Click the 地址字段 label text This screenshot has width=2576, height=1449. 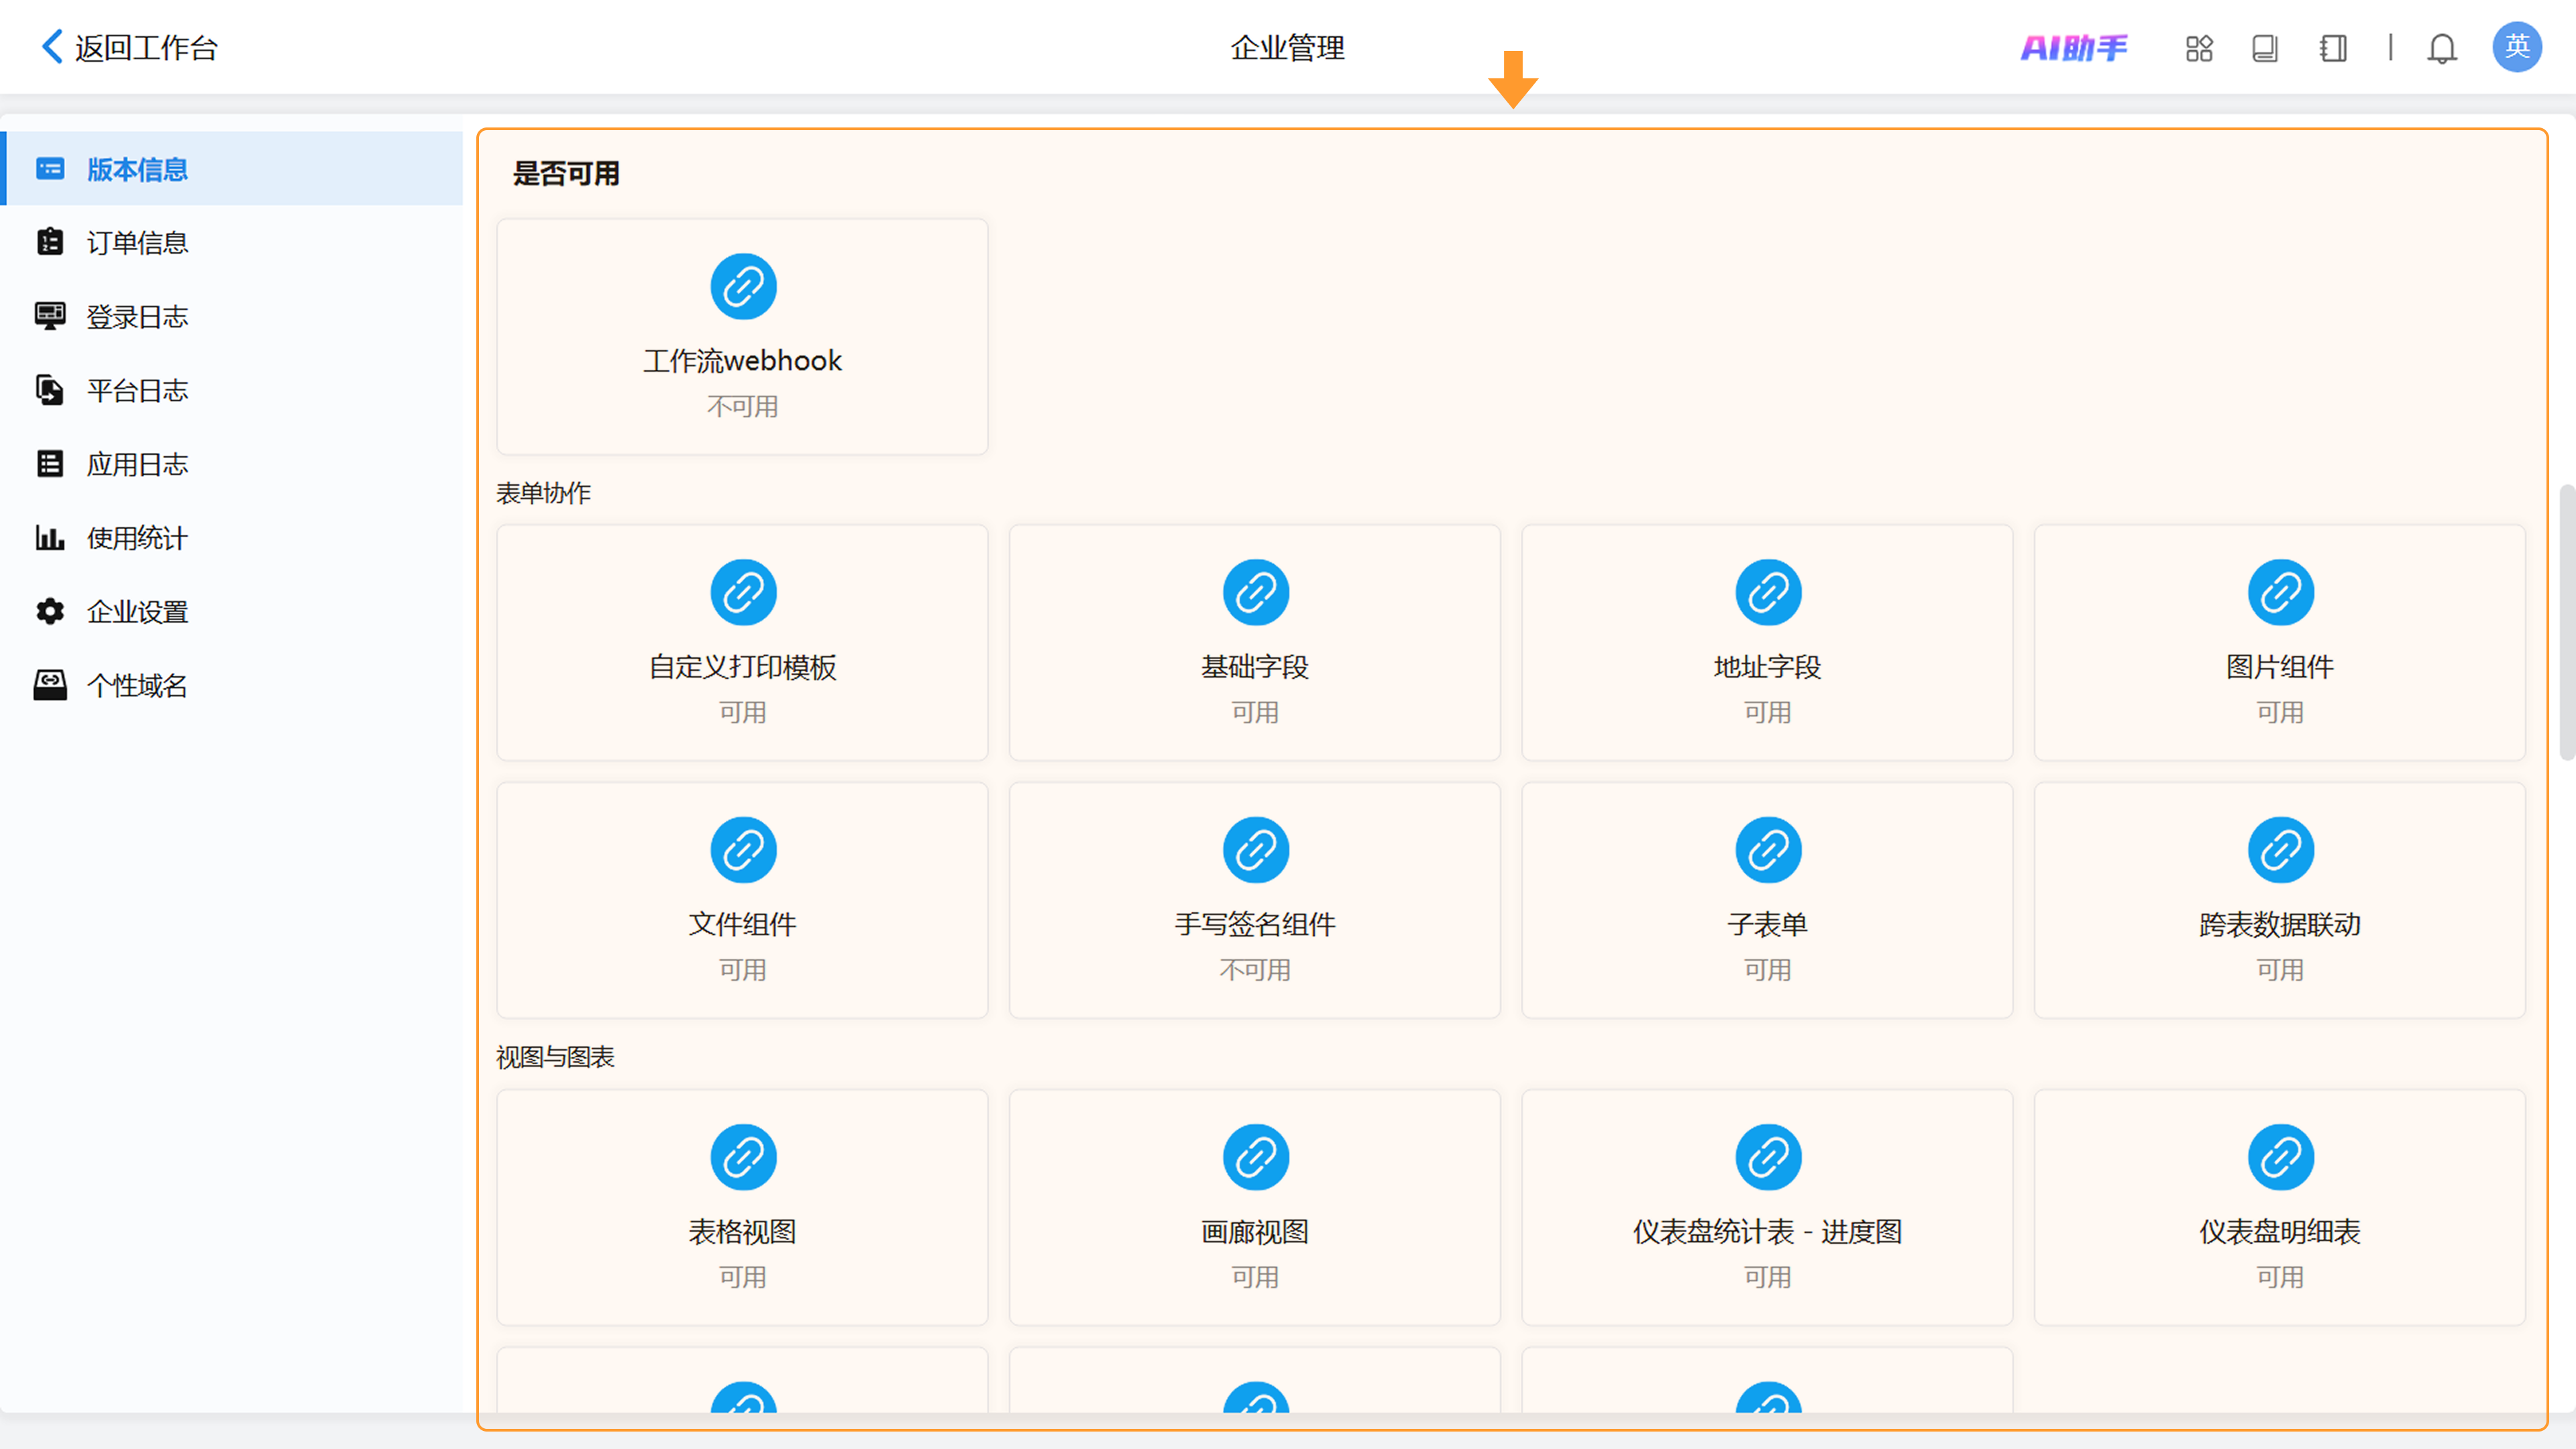point(1767,667)
